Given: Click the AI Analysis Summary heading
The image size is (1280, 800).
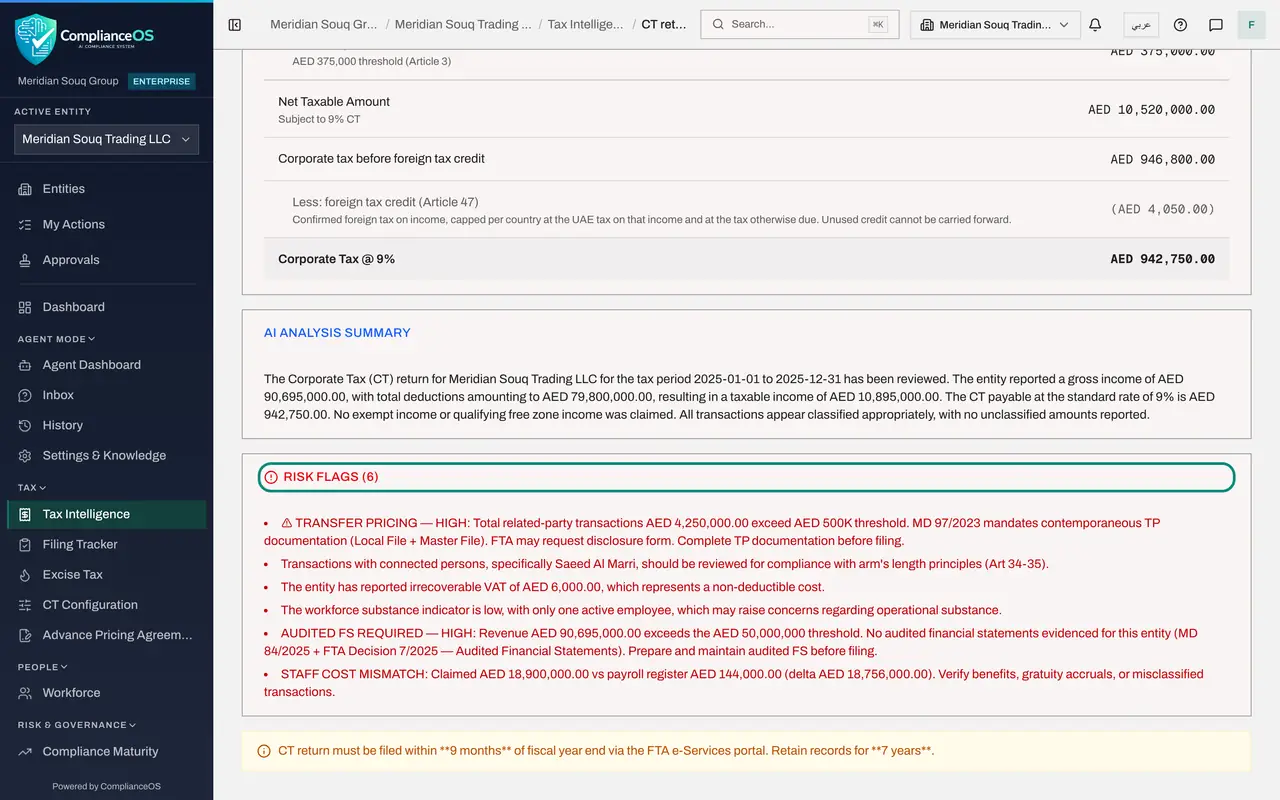Looking at the screenshot, I should [337, 333].
